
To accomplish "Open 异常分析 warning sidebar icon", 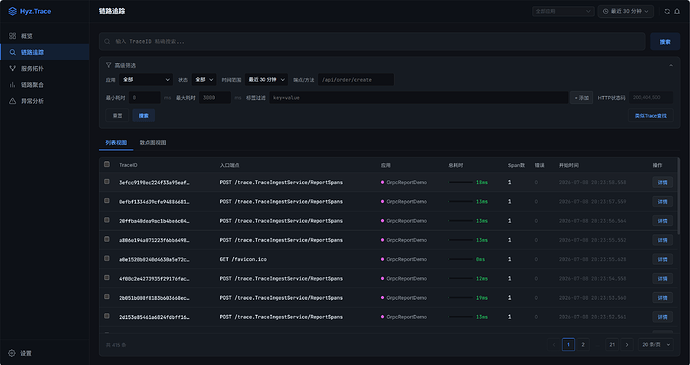I will tap(12, 101).
